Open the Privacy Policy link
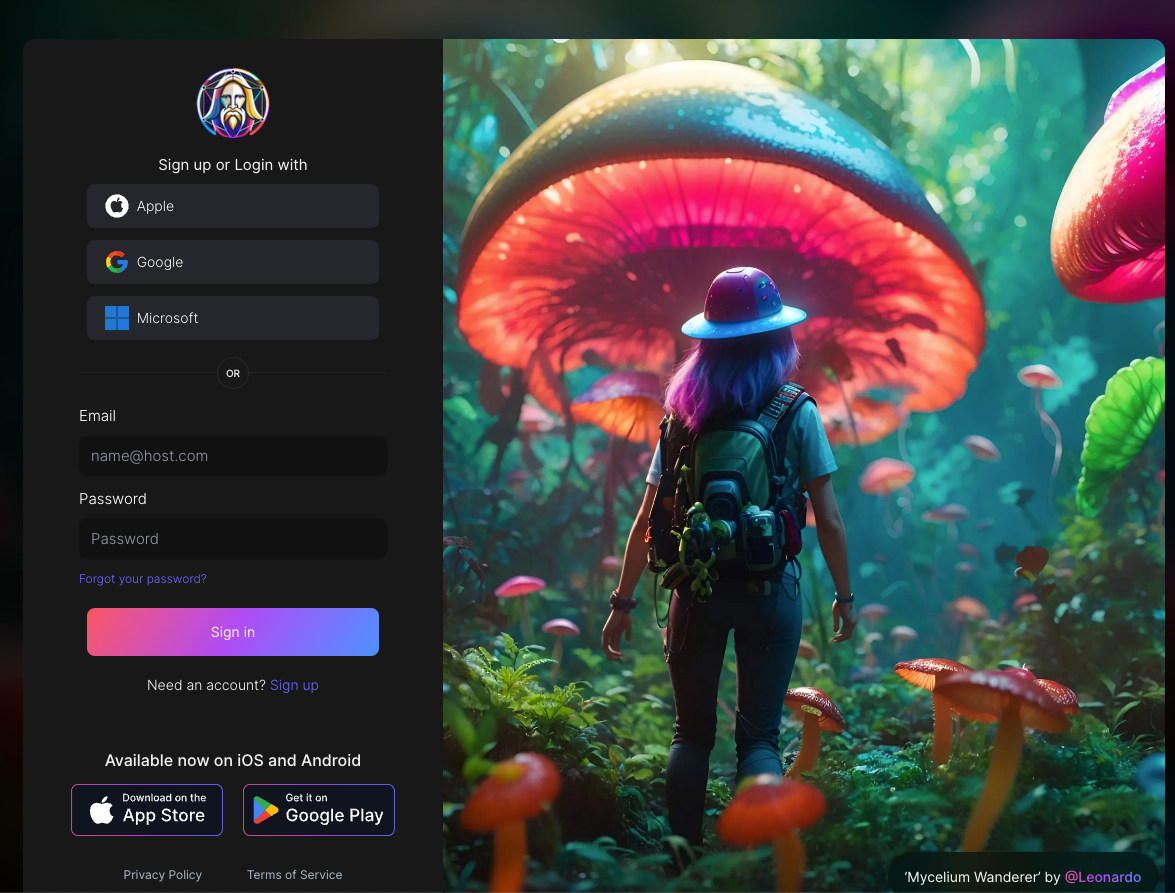Screen dimensions: 1175x893 click(163, 875)
